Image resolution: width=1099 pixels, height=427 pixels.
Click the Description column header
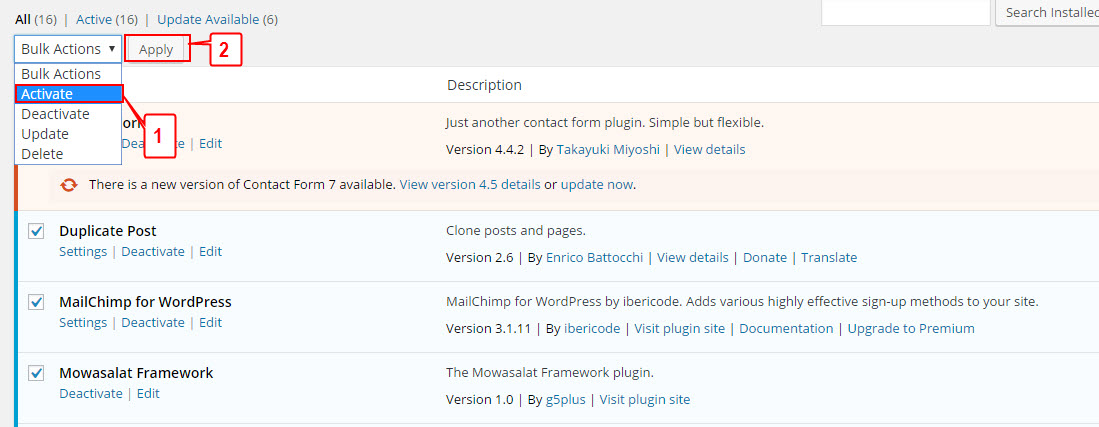484,85
